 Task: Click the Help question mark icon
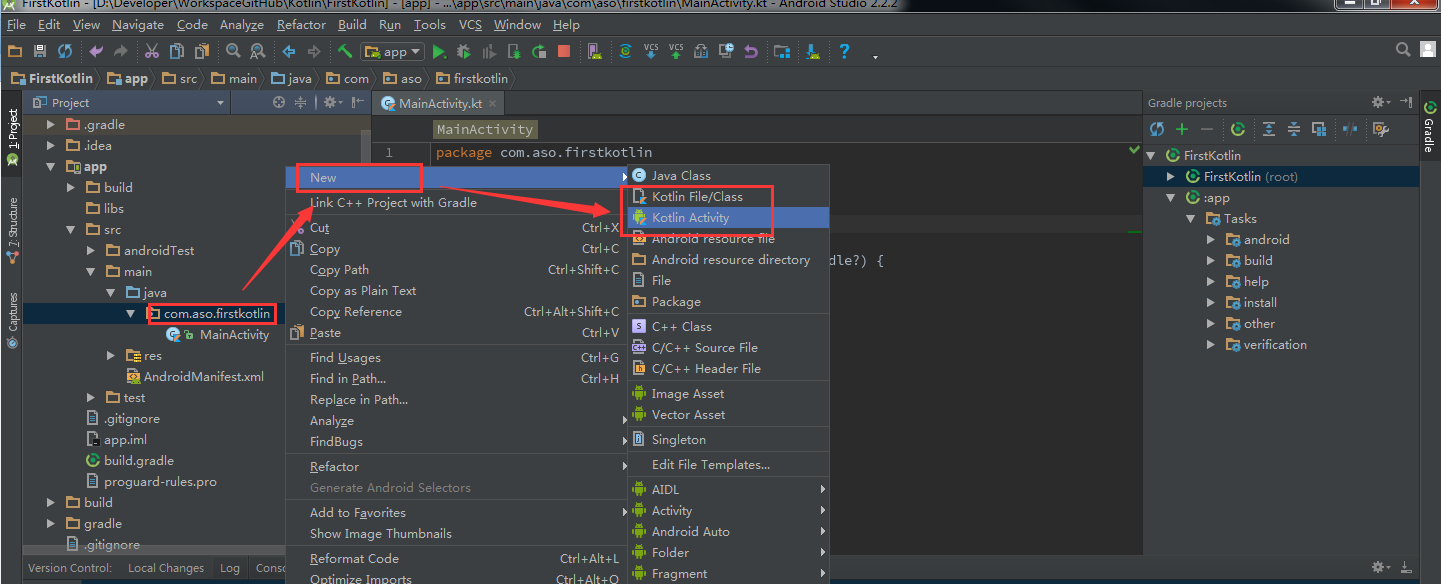point(844,51)
